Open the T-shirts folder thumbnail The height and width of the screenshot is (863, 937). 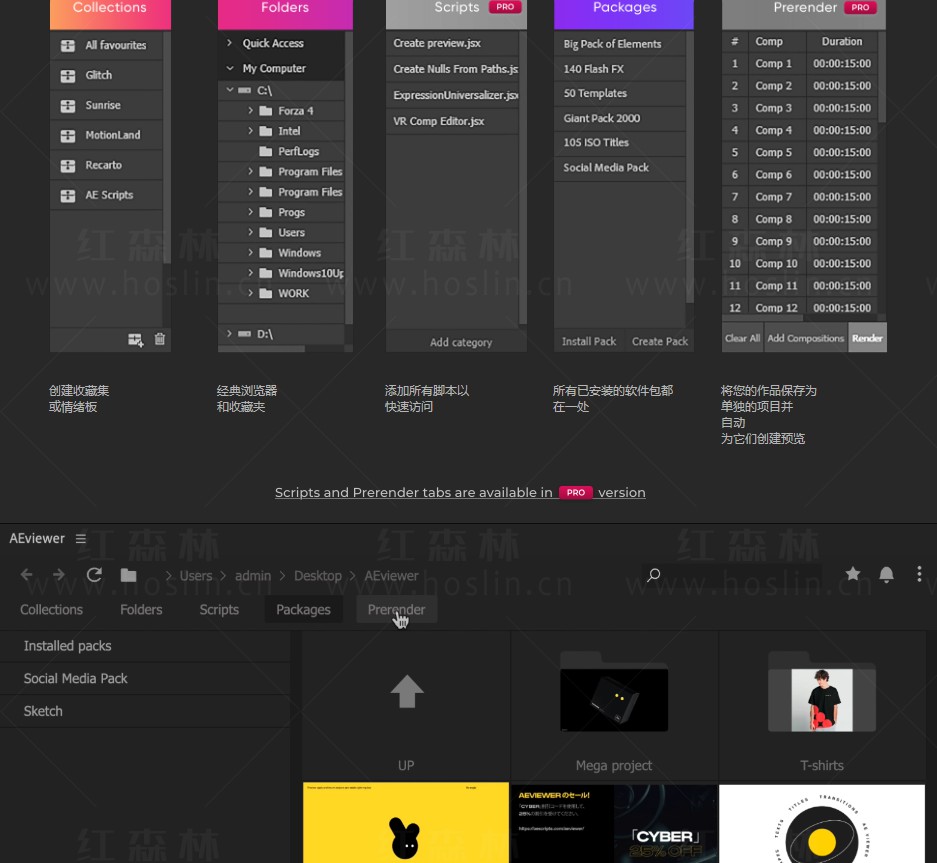[822, 691]
